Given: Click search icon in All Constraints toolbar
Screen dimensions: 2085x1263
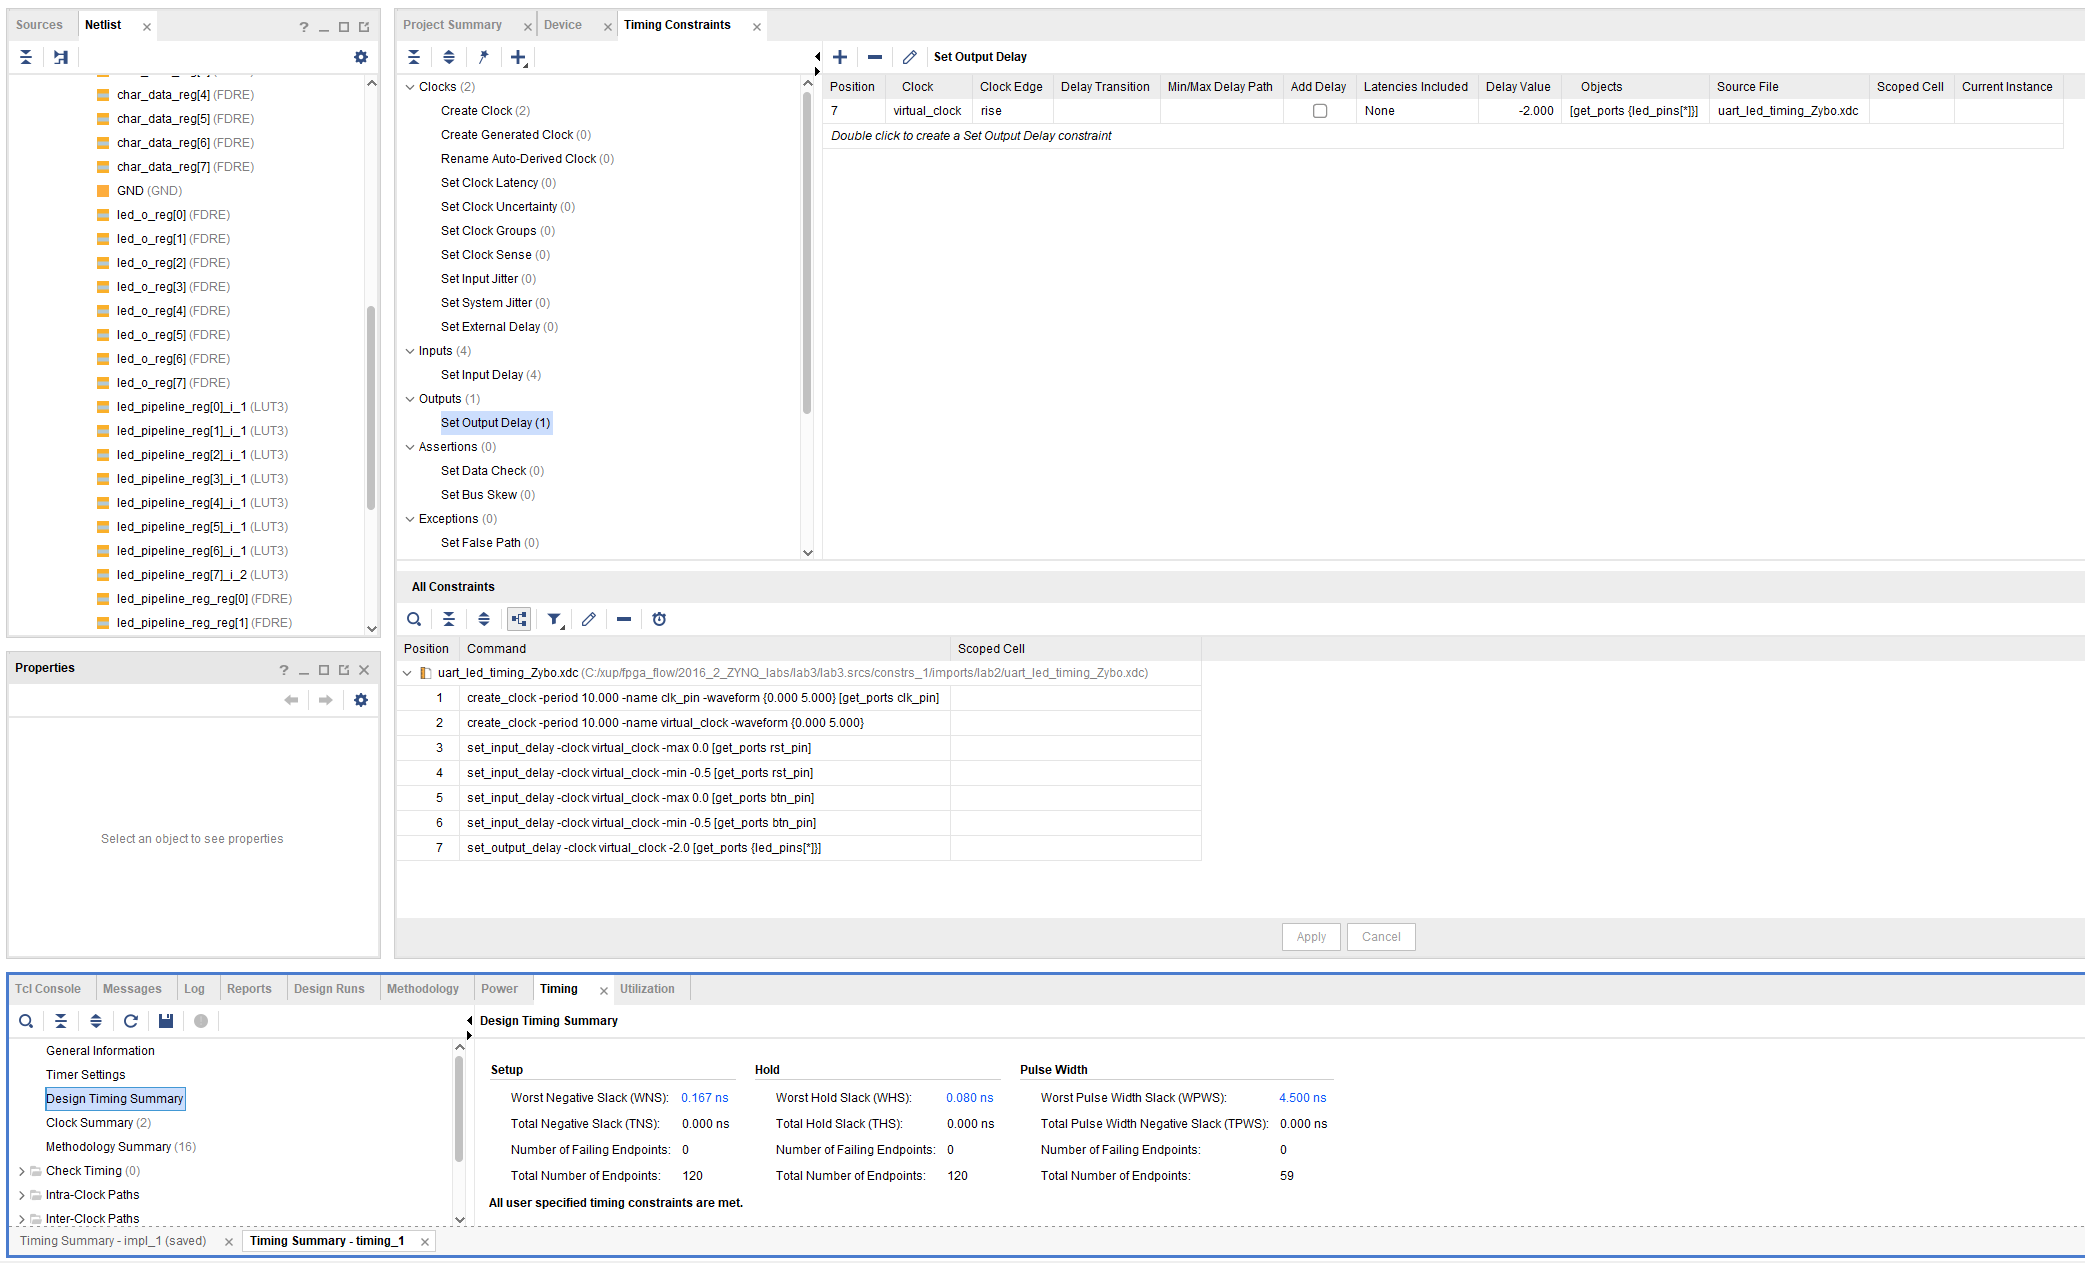Looking at the screenshot, I should 414,619.
